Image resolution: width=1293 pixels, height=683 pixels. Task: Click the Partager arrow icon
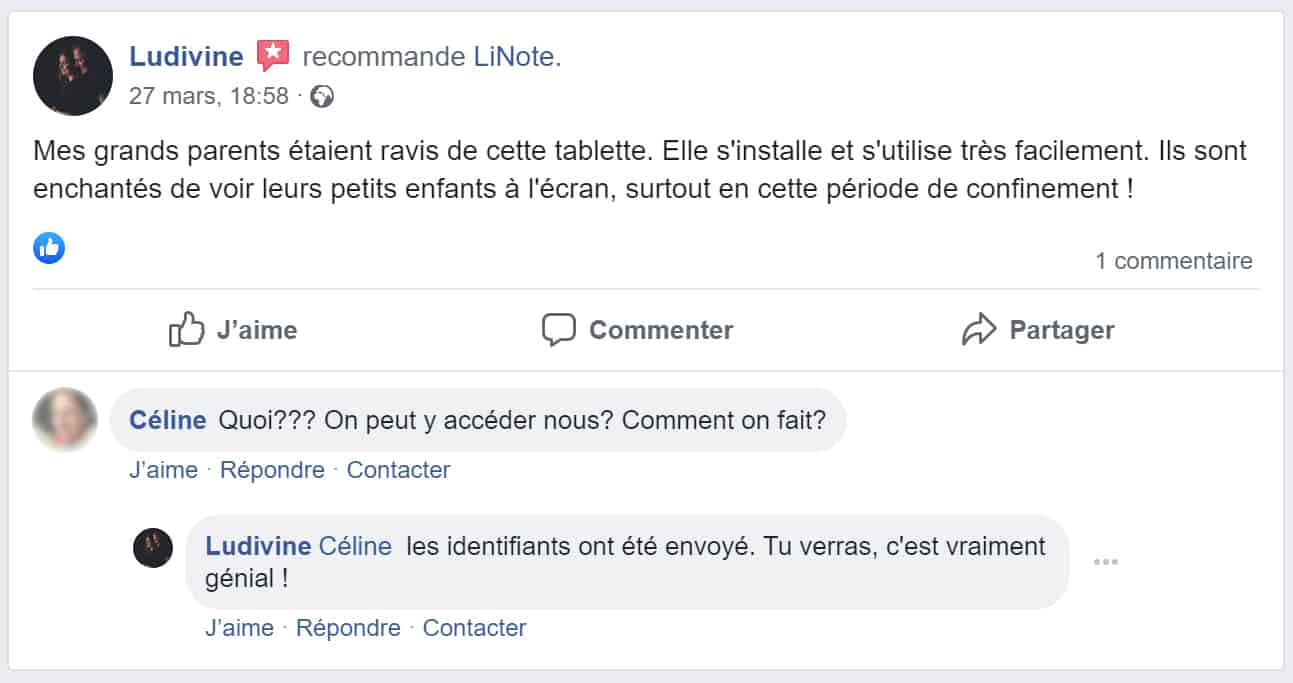tap(979, 328)
